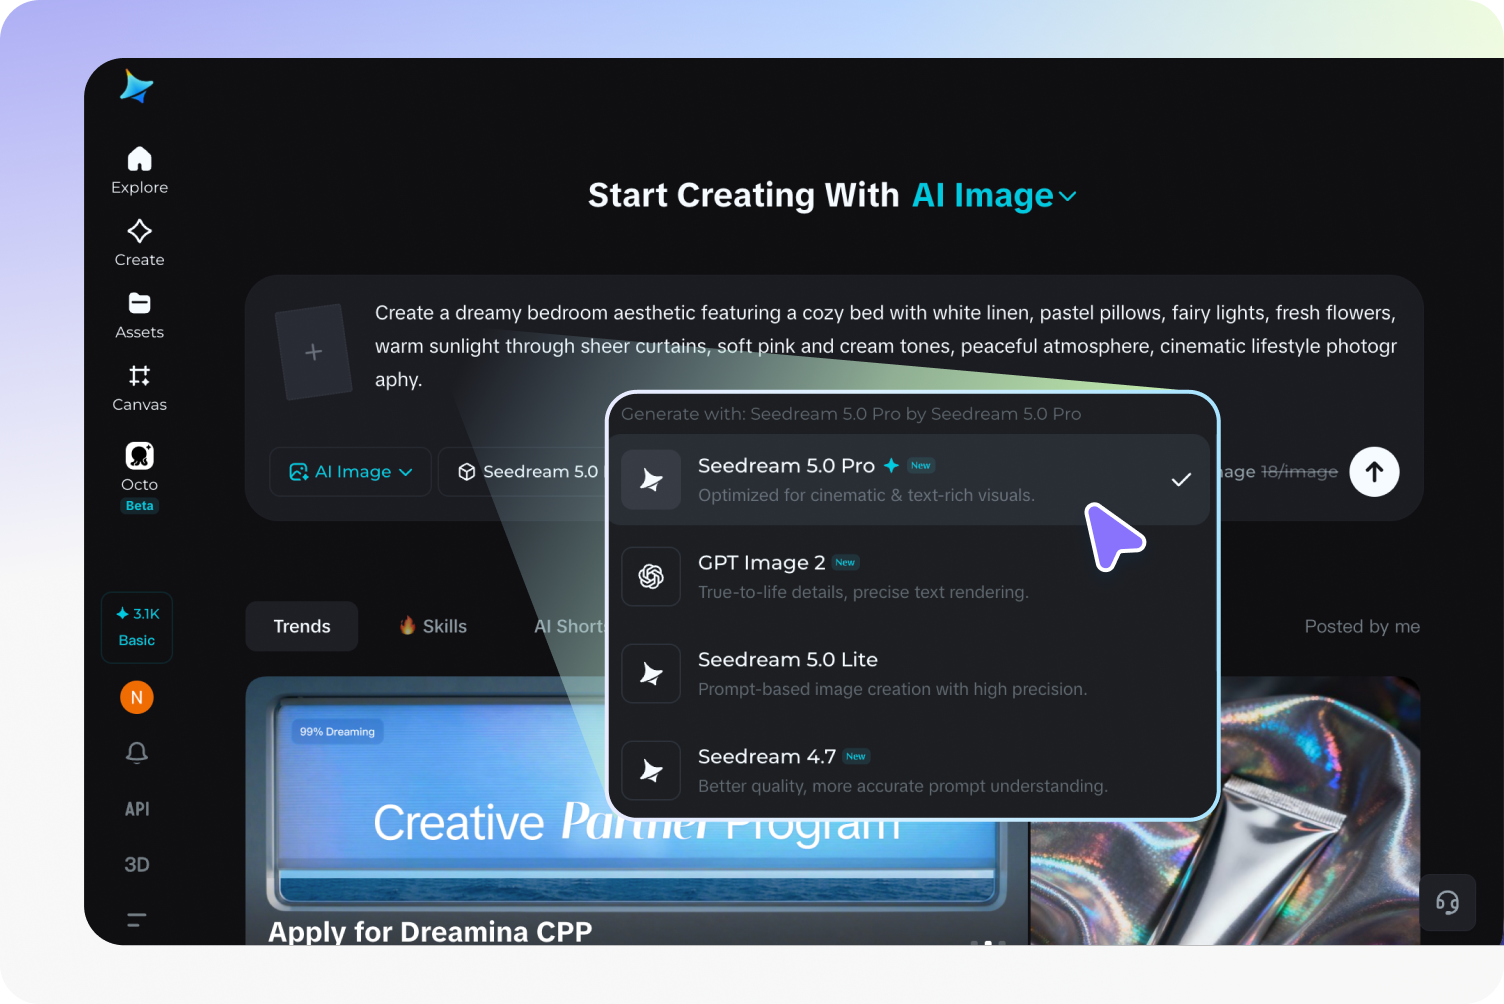The height and width of the screenshot is (1004, 1504).
Task: Click the Seedream 4.7 model icon
Action: pyautogui.click(x=651, y=771)
